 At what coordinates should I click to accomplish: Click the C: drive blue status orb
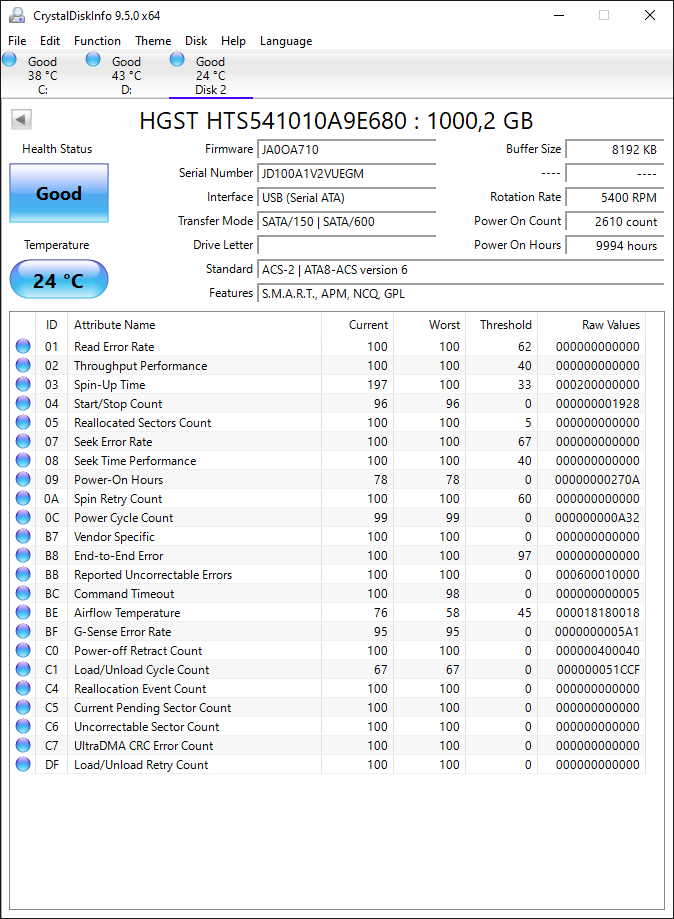click(9, 59)
